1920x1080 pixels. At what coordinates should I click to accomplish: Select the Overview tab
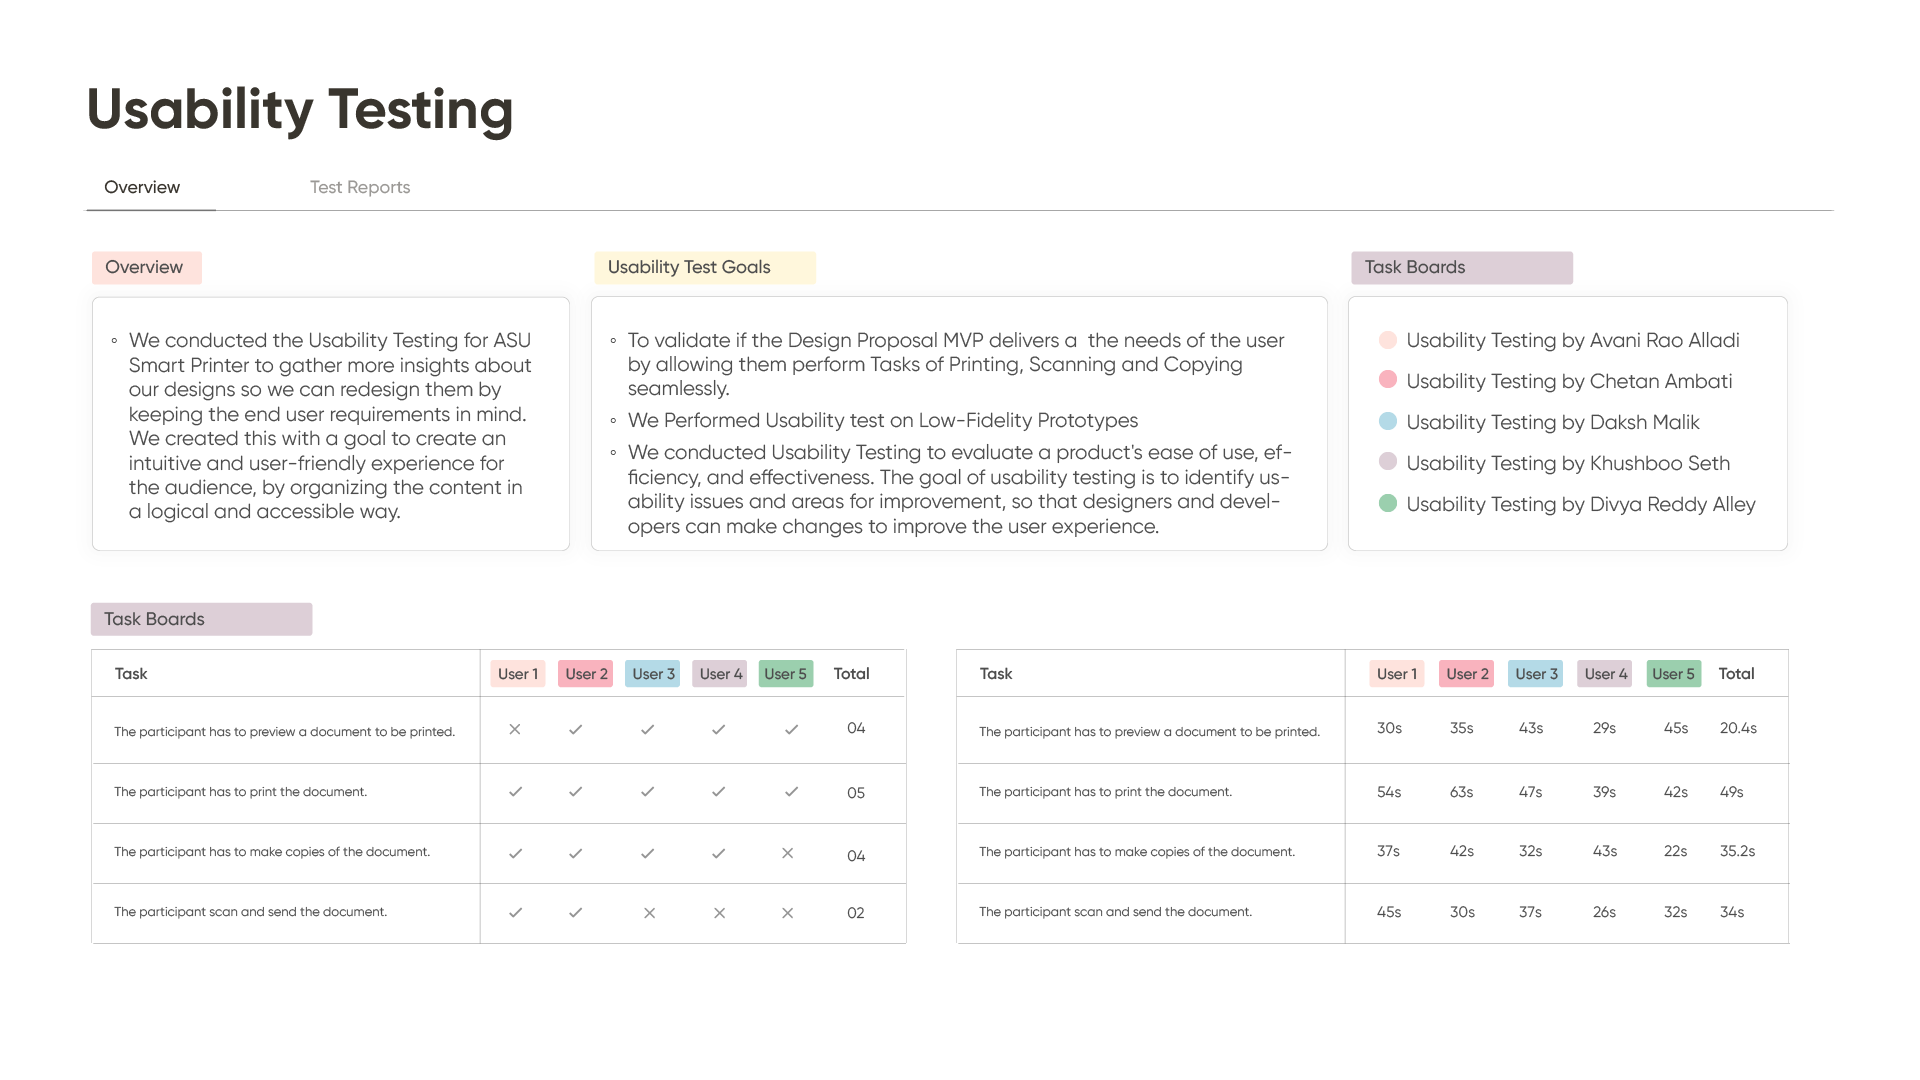tap(142, 187)
